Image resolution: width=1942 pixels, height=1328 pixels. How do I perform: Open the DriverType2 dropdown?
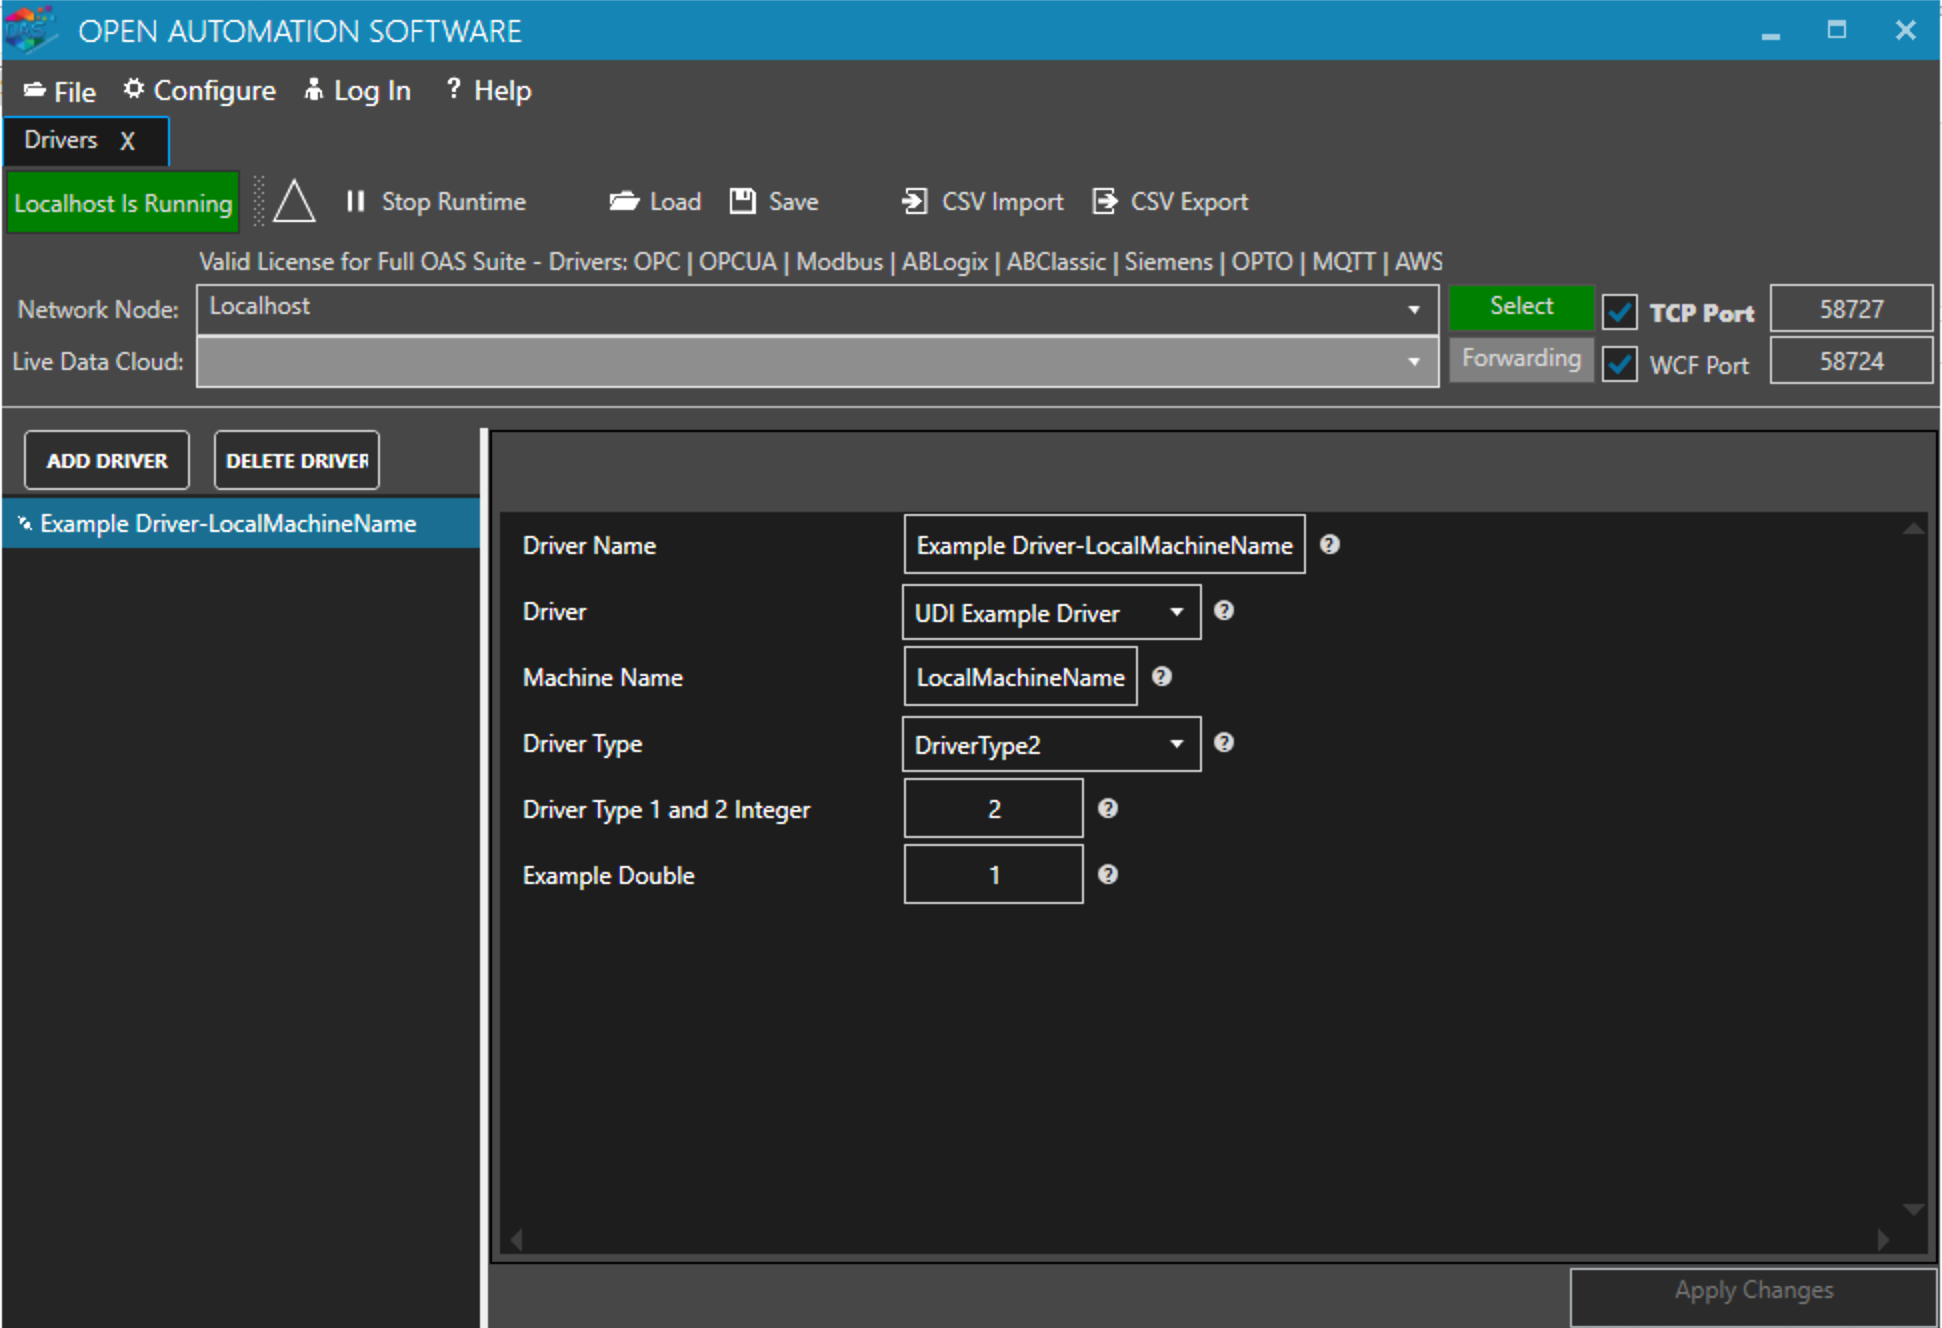(1176, 744)
